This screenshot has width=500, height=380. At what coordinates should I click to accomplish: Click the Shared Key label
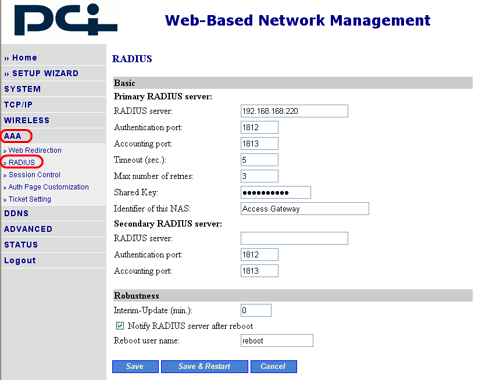(136, 192)
